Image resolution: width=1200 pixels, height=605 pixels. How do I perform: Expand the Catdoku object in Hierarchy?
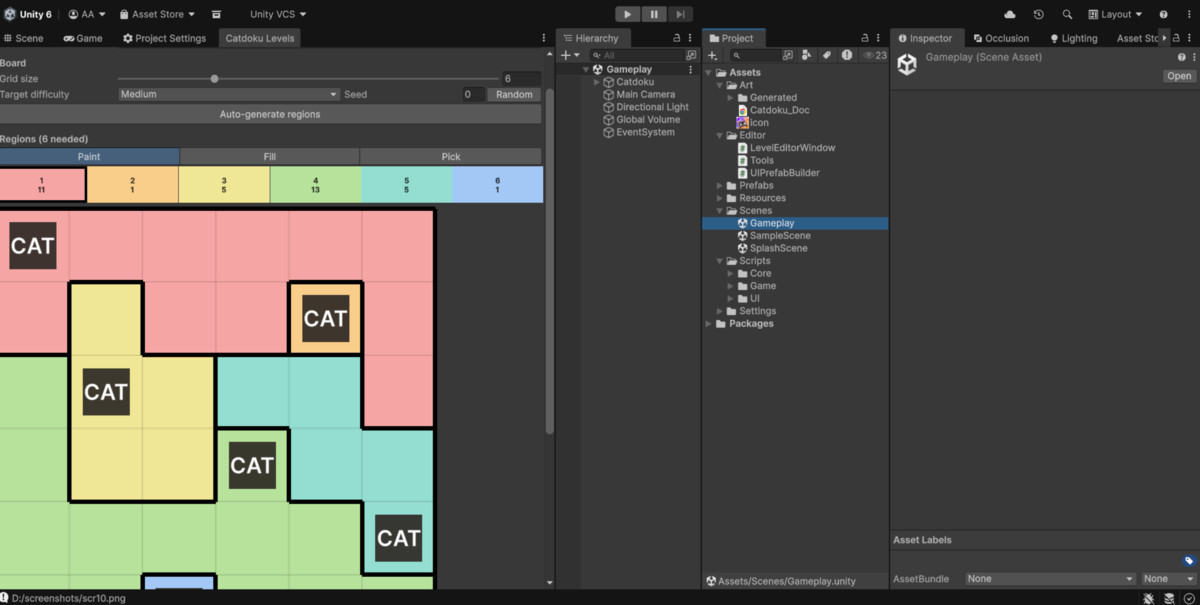[x=597, y=82]
